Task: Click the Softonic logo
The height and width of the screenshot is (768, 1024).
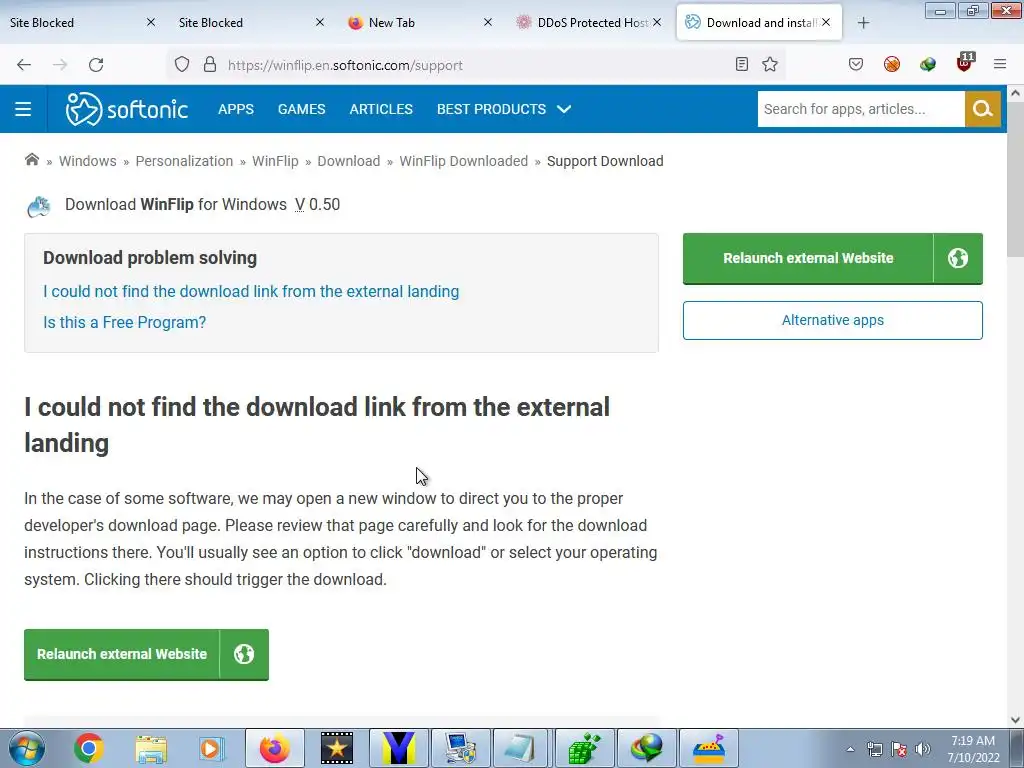Action: click(x=127, y=109)
